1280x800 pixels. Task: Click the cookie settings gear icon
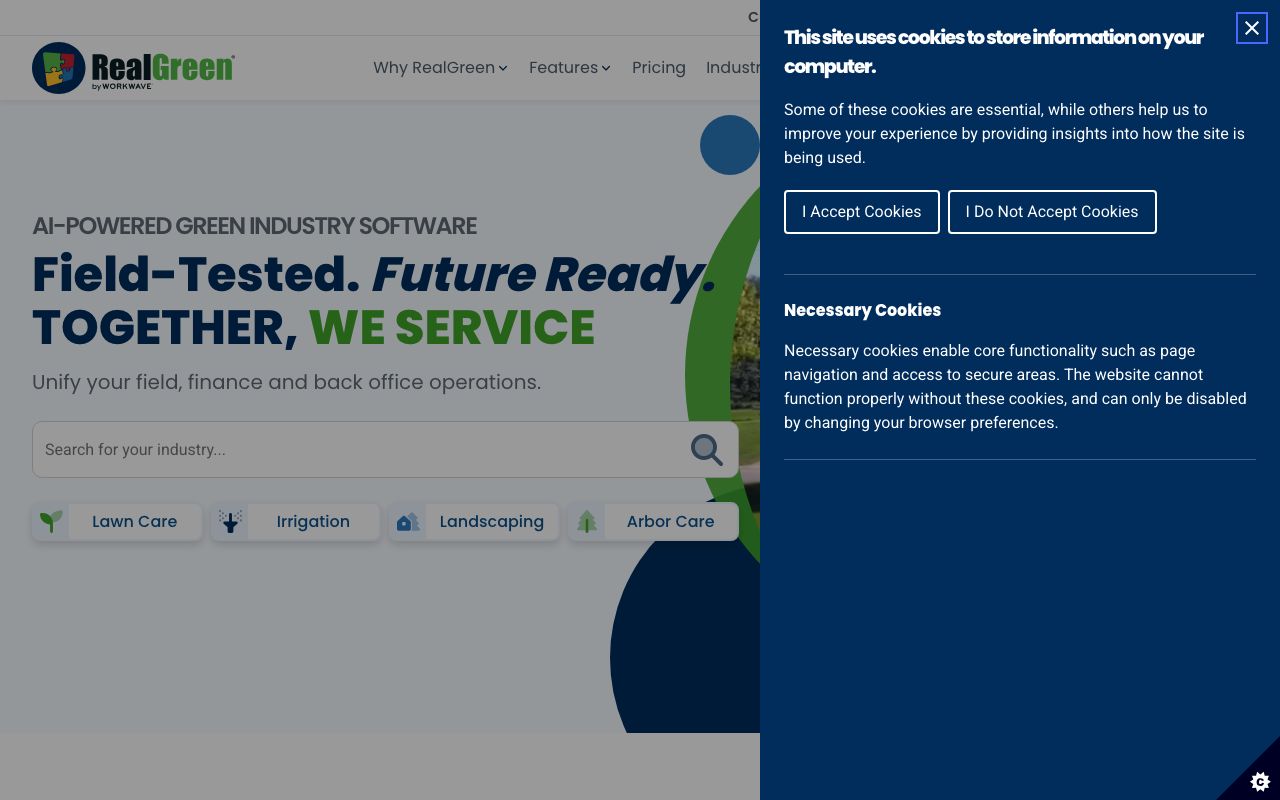1260,781
